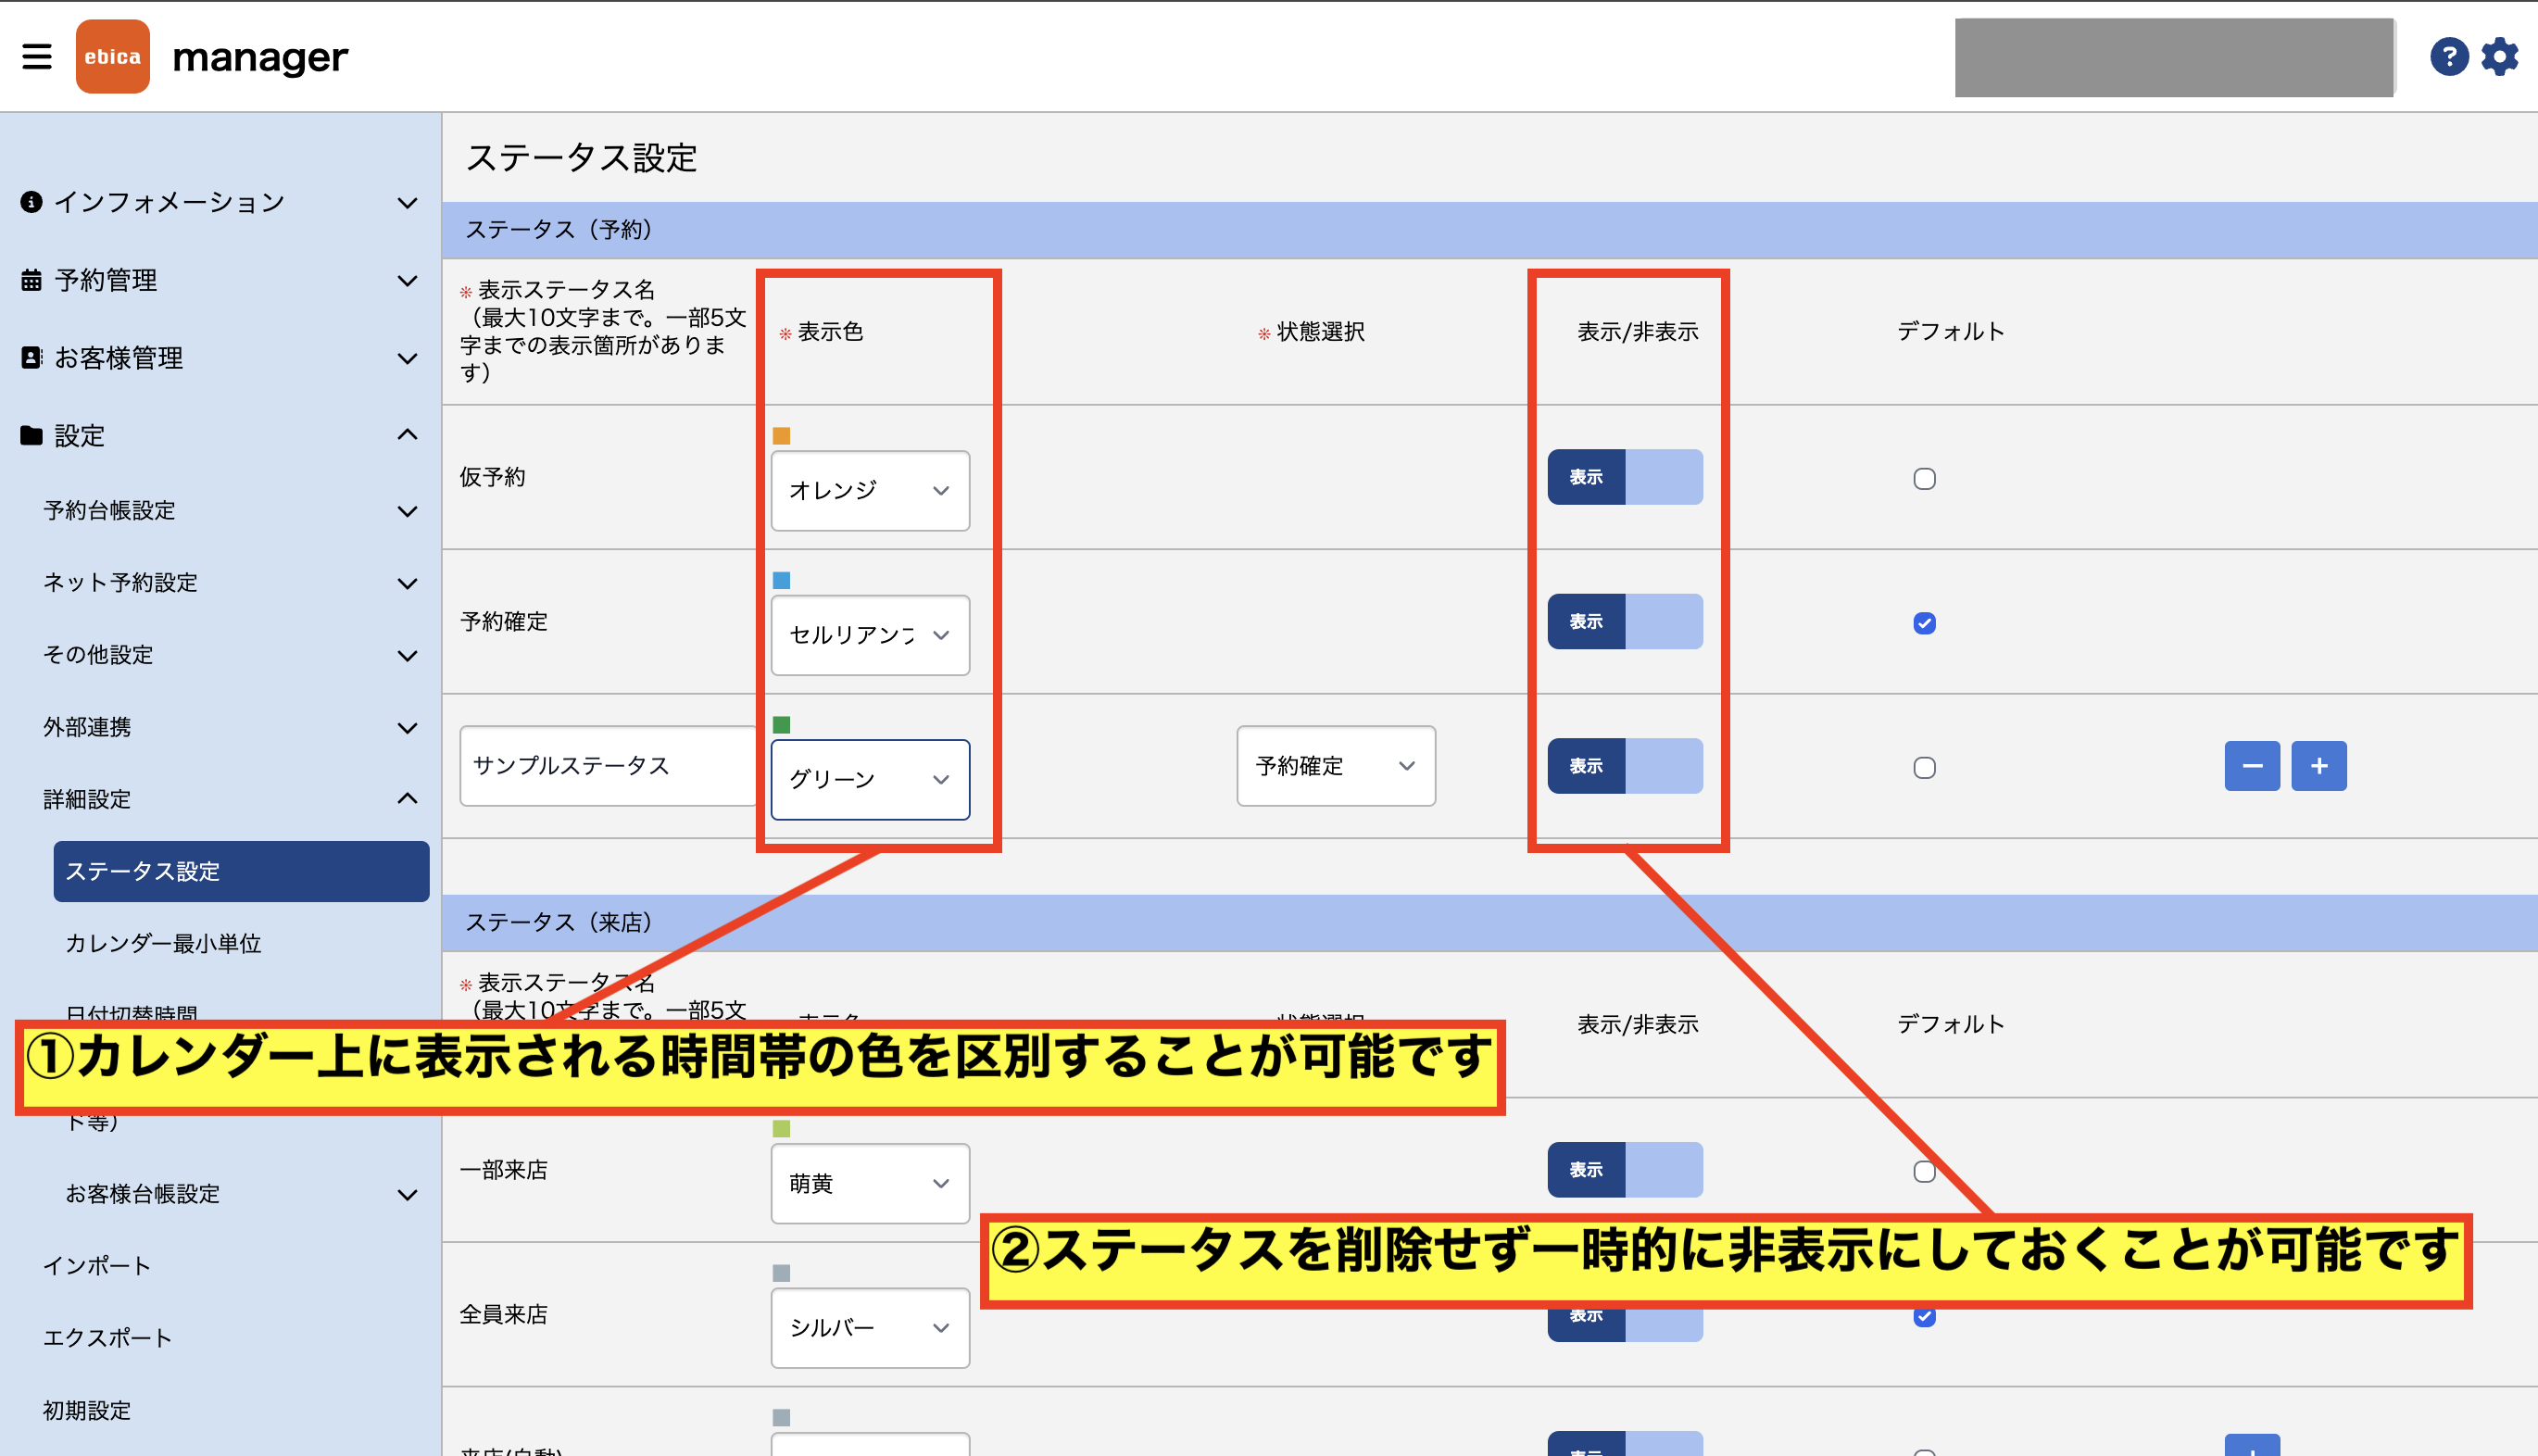Click the お客様管理 contact icon
The width and height of the screenshot is (2538, 1456).
pos(31,358)
